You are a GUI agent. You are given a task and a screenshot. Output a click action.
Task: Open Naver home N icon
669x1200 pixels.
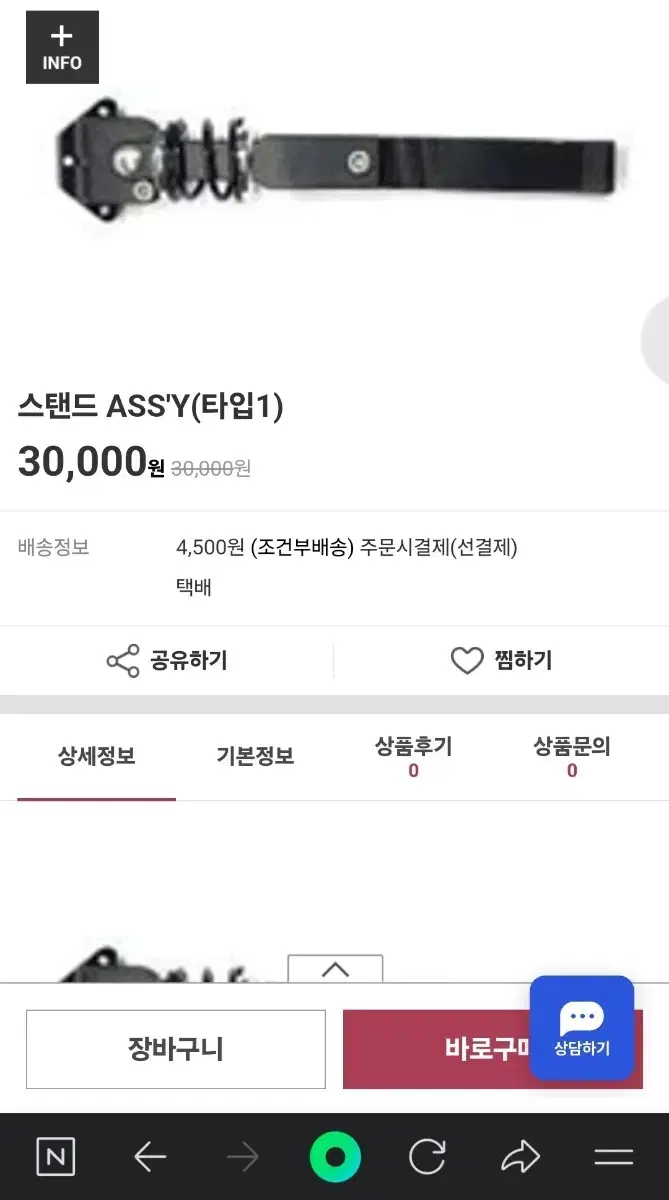(x=56, y=1158)
